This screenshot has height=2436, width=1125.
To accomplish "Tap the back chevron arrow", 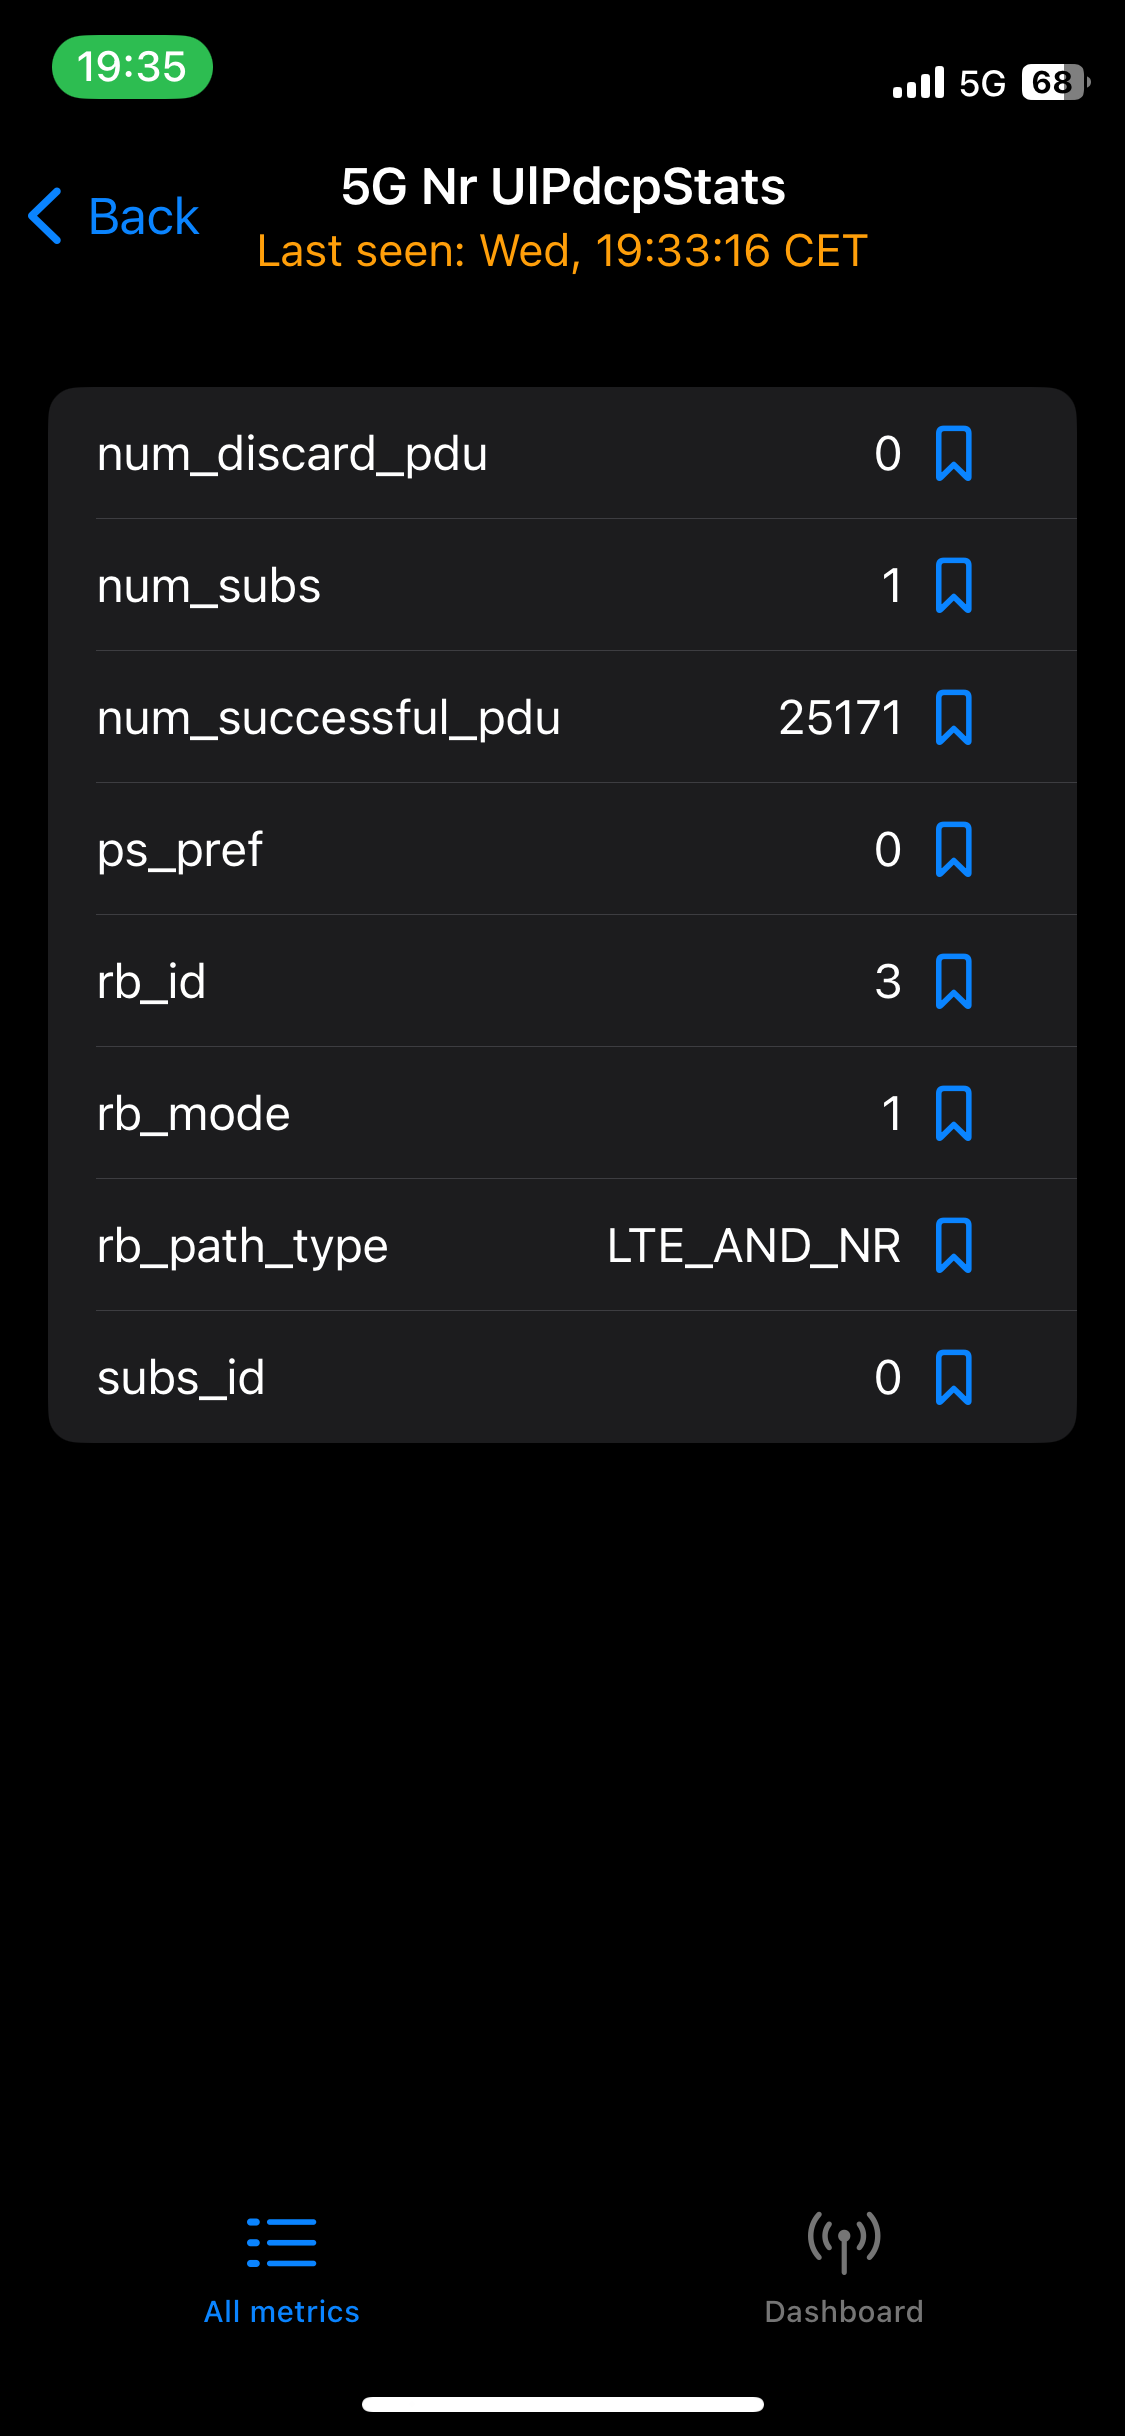I will [45, 216].
